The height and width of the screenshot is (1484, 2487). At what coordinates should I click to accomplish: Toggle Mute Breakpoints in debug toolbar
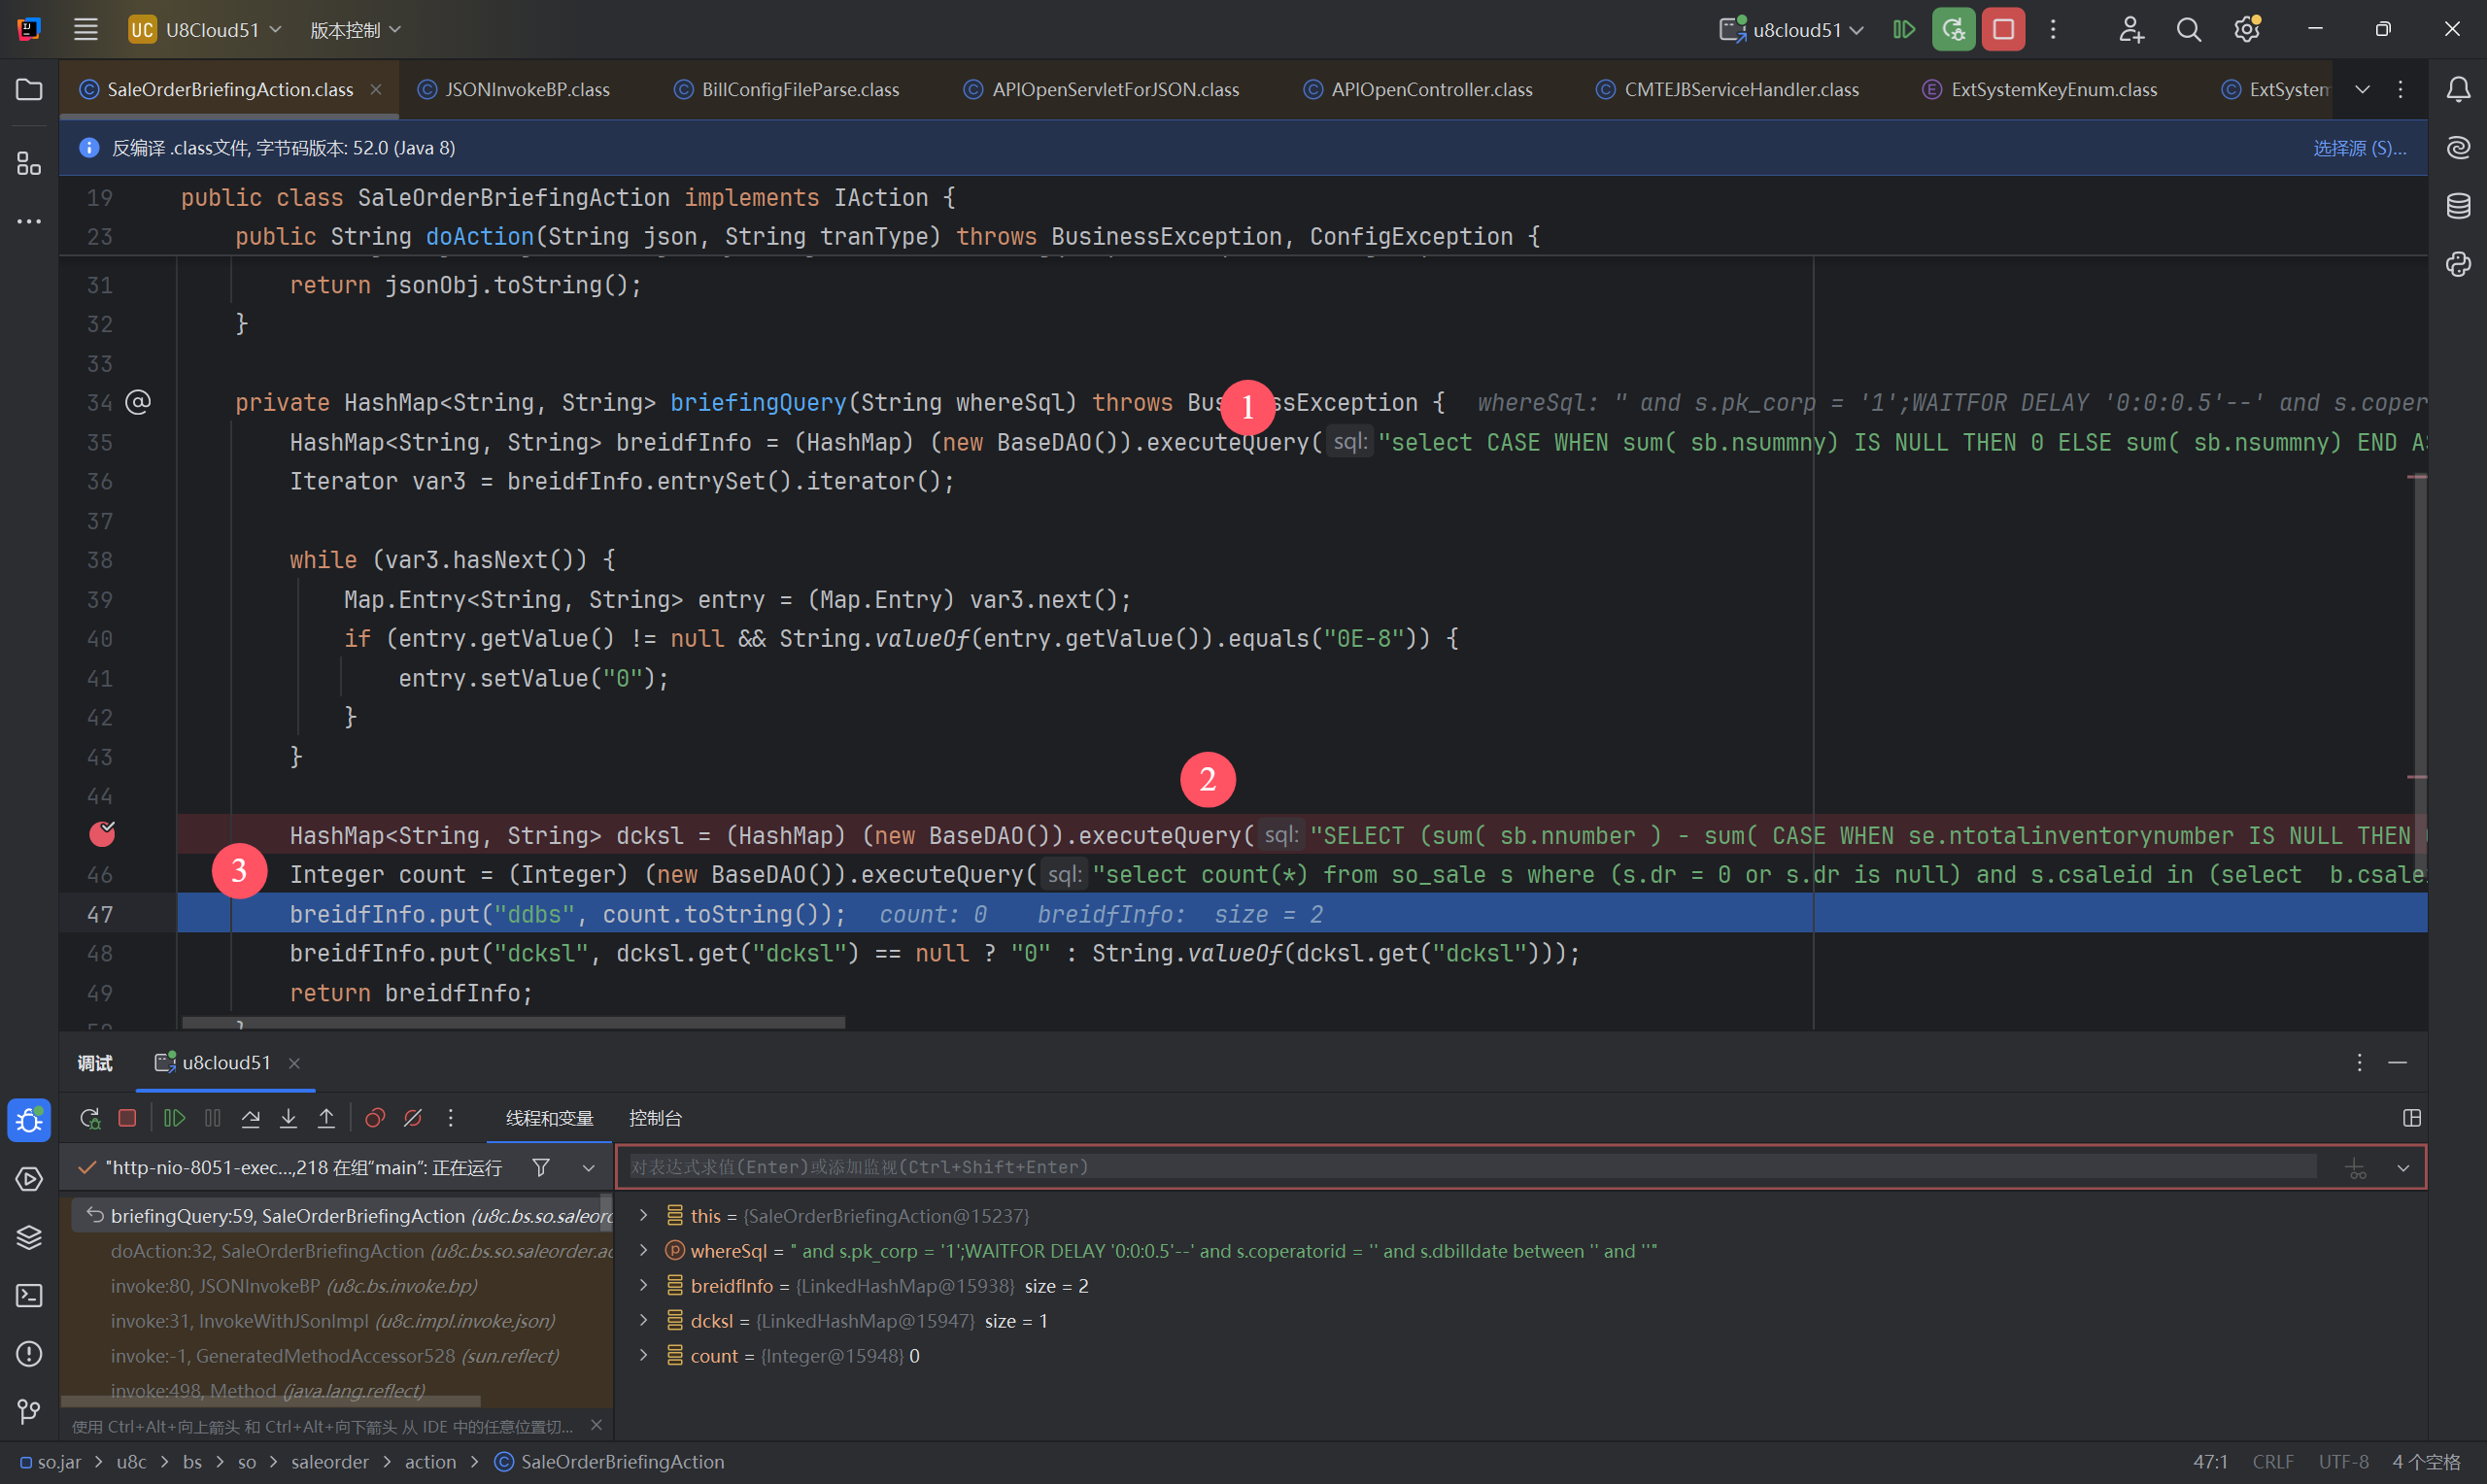(x=413, y=1118)
